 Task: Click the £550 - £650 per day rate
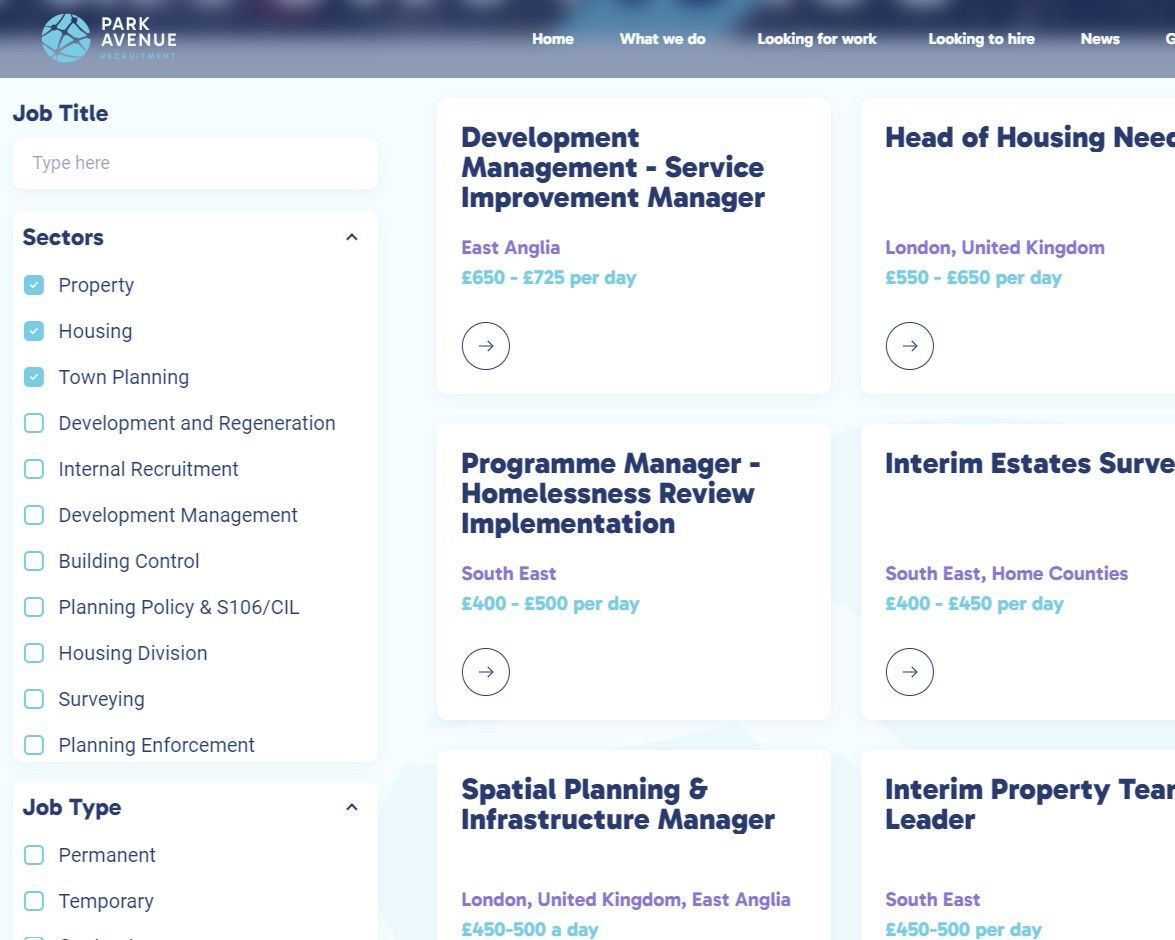point(973,278)
